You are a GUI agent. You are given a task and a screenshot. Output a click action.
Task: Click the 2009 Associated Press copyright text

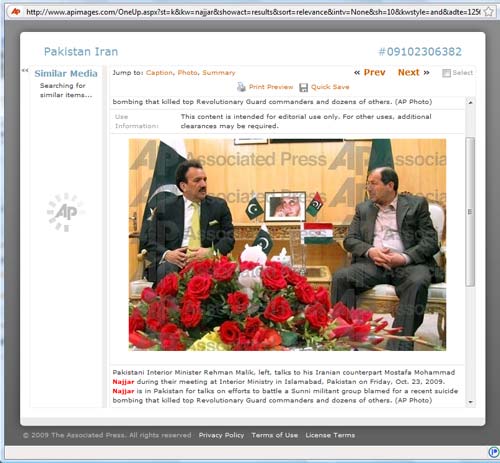pos(107,435)
